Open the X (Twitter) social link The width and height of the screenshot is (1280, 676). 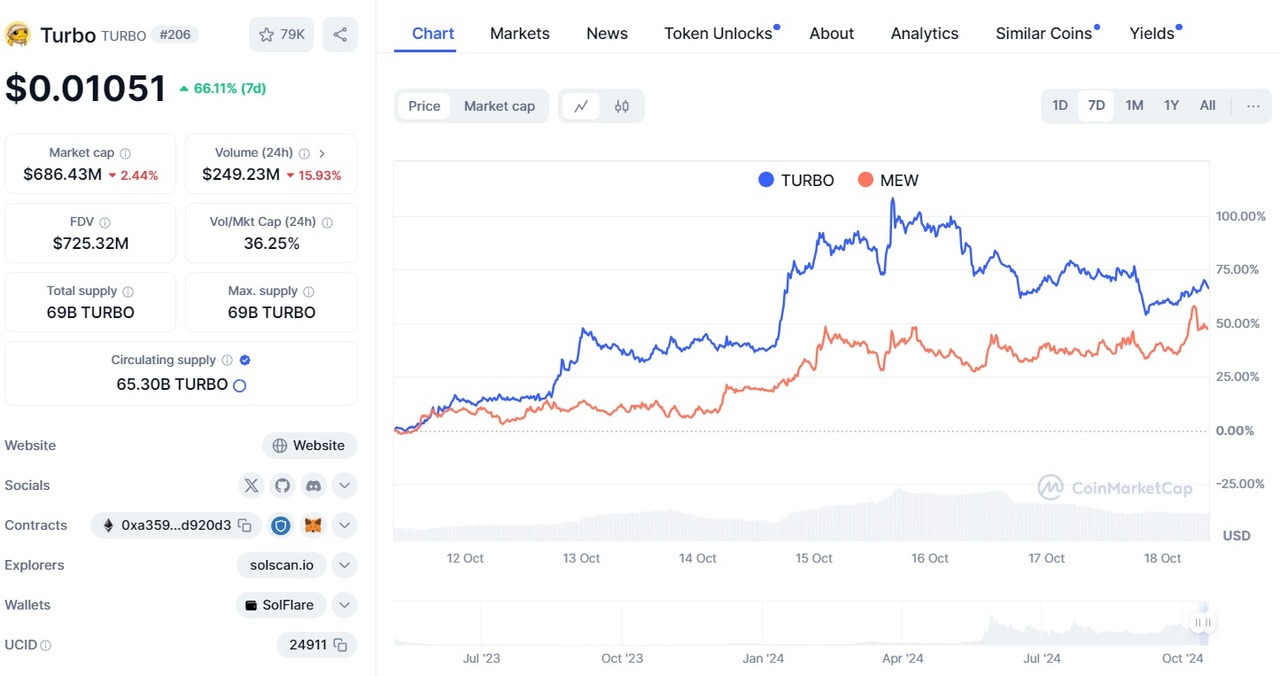click(251, 486)
